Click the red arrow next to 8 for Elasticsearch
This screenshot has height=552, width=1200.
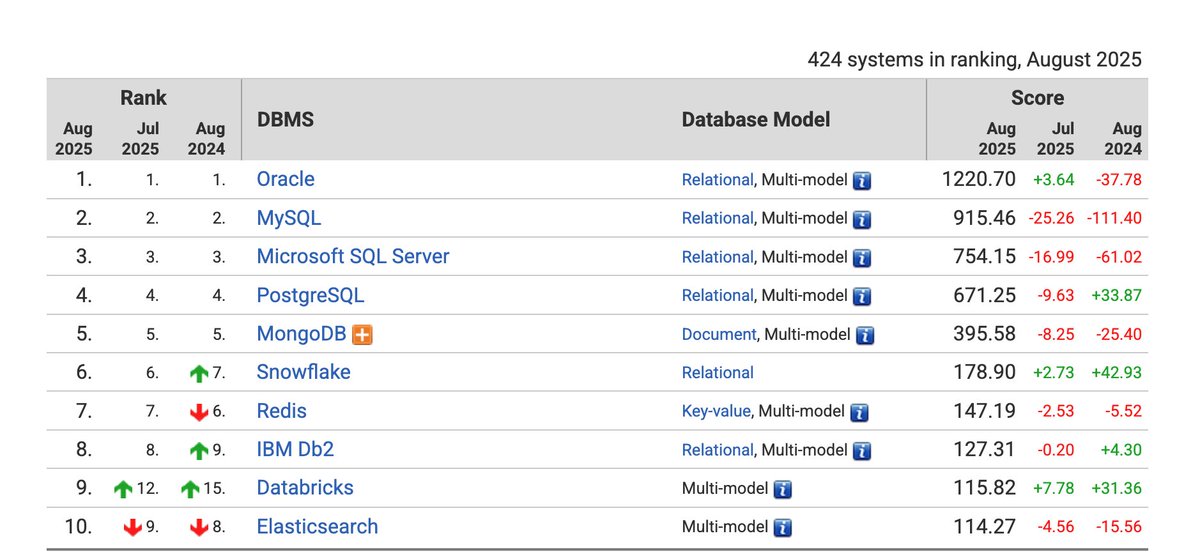click(x=199, y=528)
